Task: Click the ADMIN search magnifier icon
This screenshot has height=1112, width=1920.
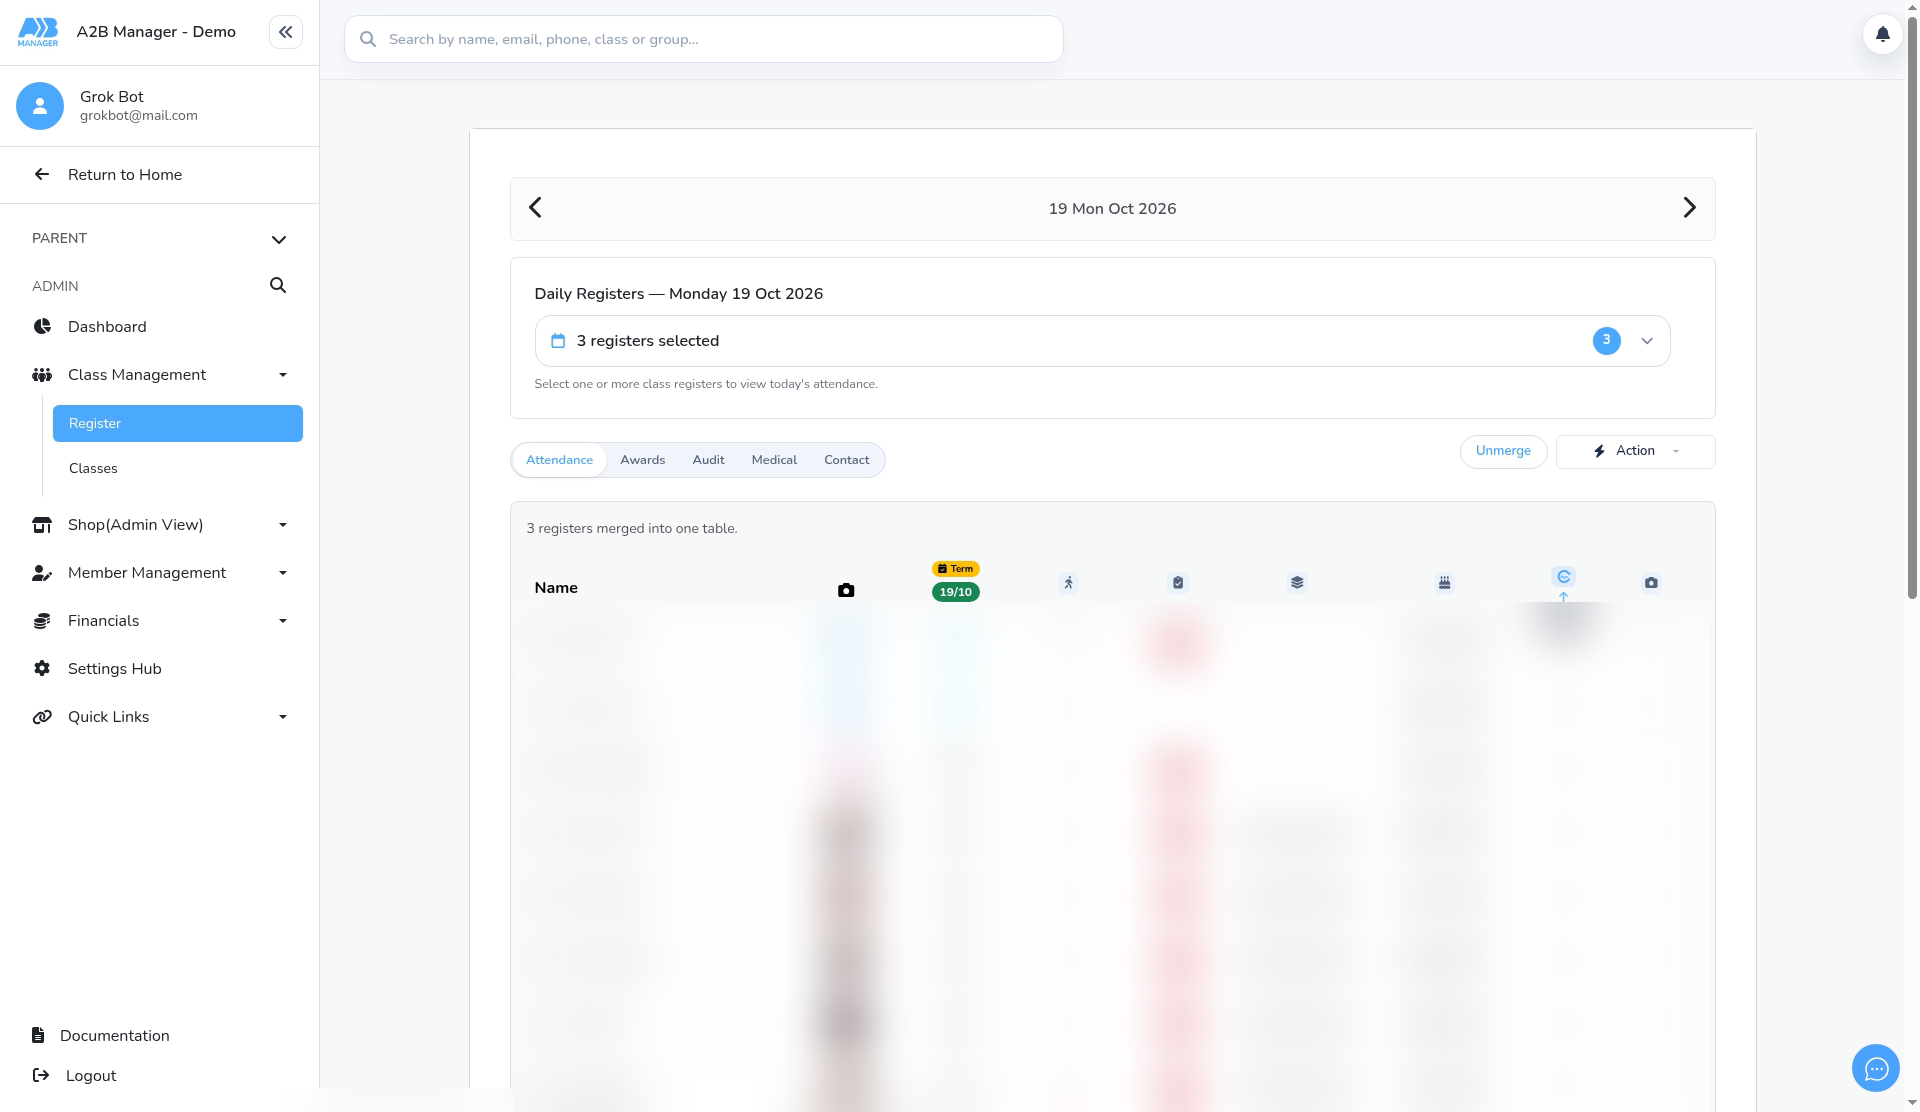Action: (278, 285)
